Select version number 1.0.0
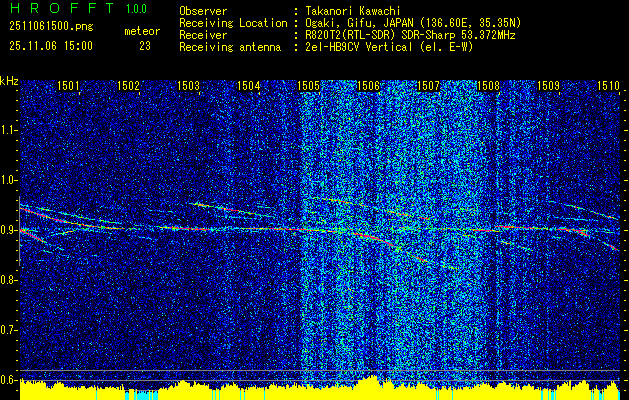The height and width of the screenshot is (400, 629). coord(136,8)
